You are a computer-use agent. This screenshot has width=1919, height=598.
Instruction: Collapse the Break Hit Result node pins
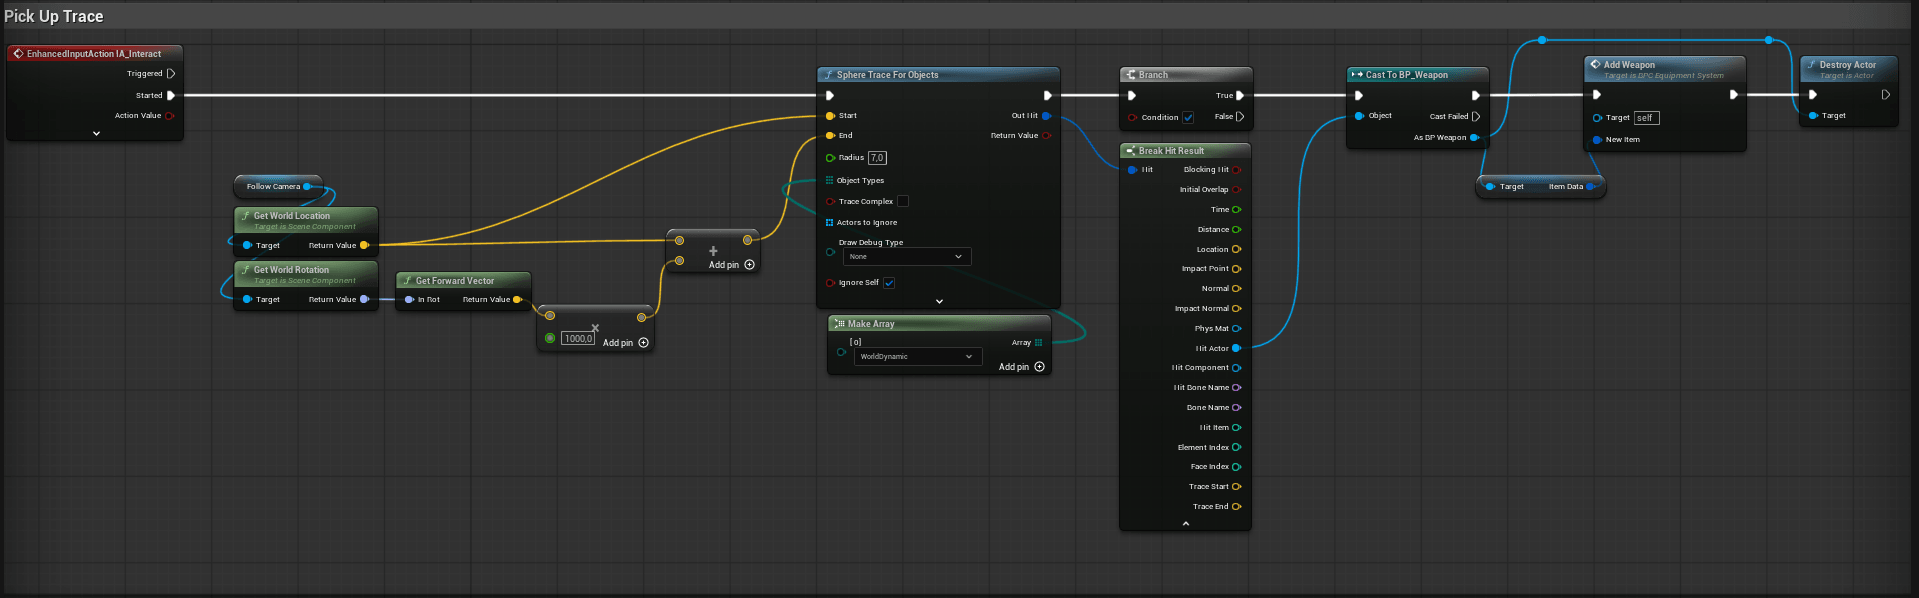coord(1186,523)
